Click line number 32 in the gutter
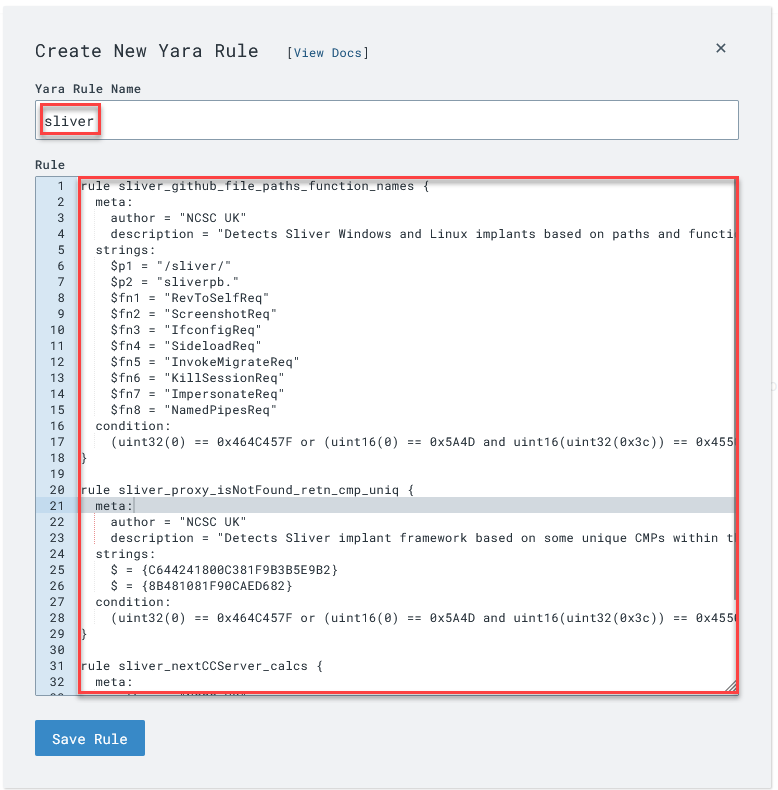The width and height of the screenshot is (778, 790). coord(57,682)
